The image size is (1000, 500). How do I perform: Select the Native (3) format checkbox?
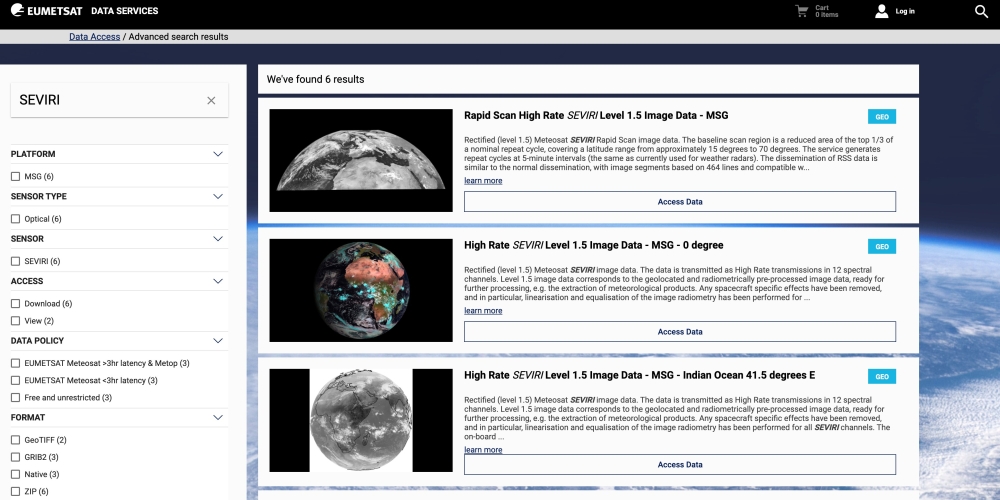[15, 474]
